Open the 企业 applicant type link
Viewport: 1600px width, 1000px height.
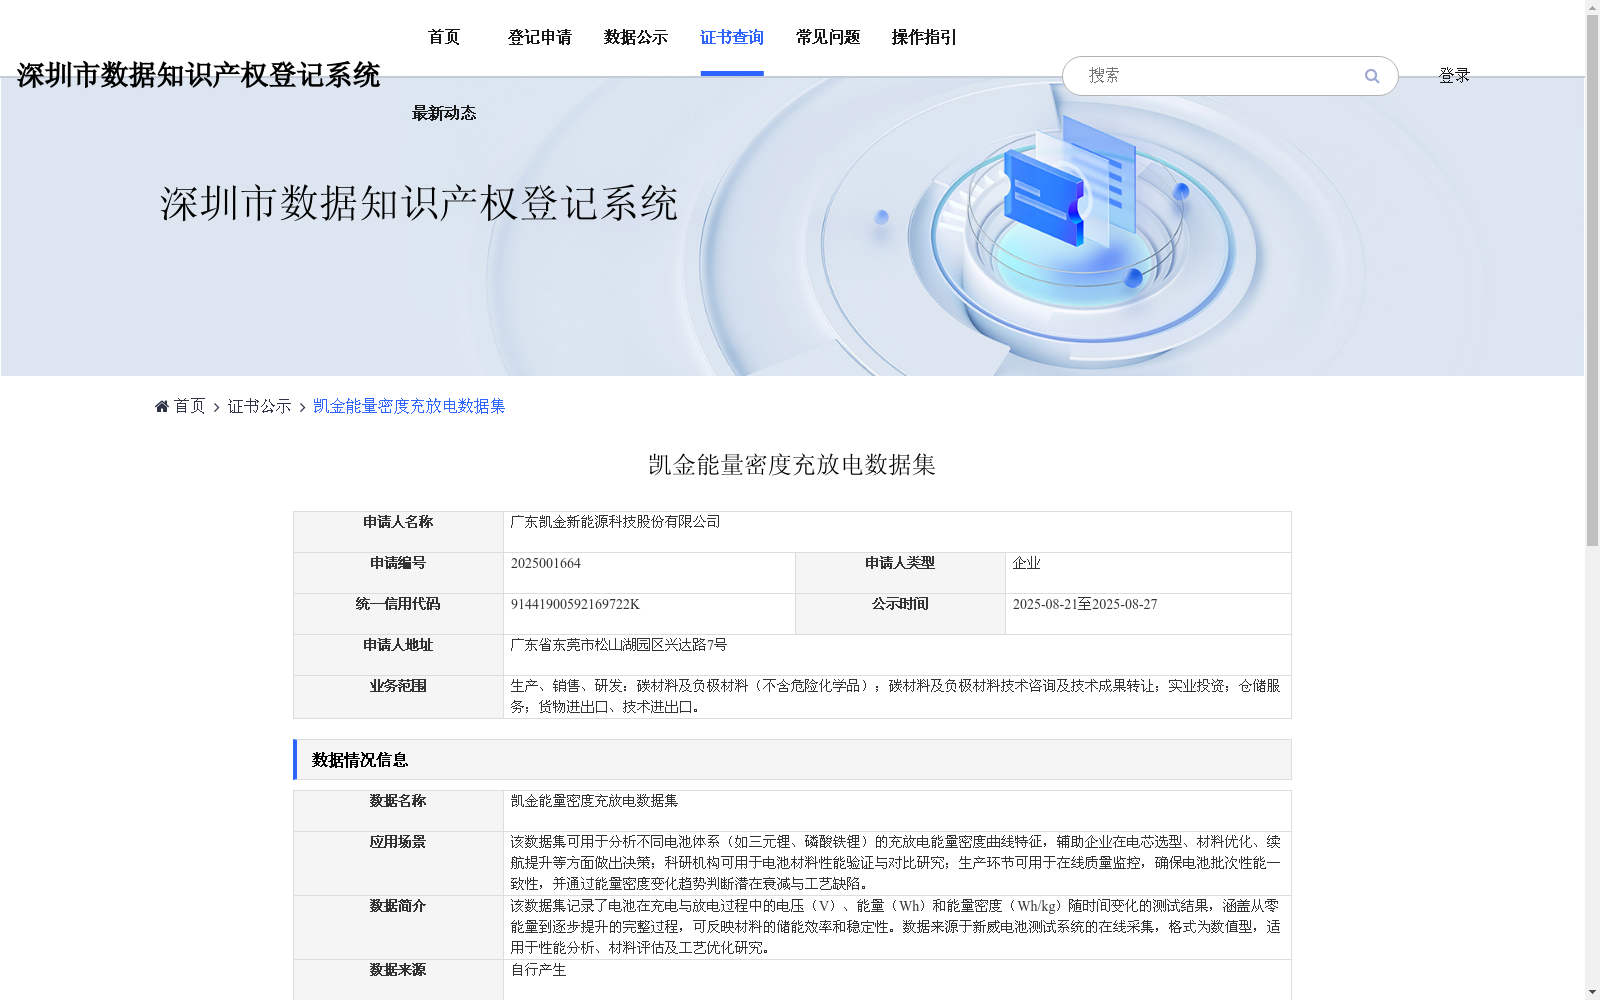(x=1025, y=562)
